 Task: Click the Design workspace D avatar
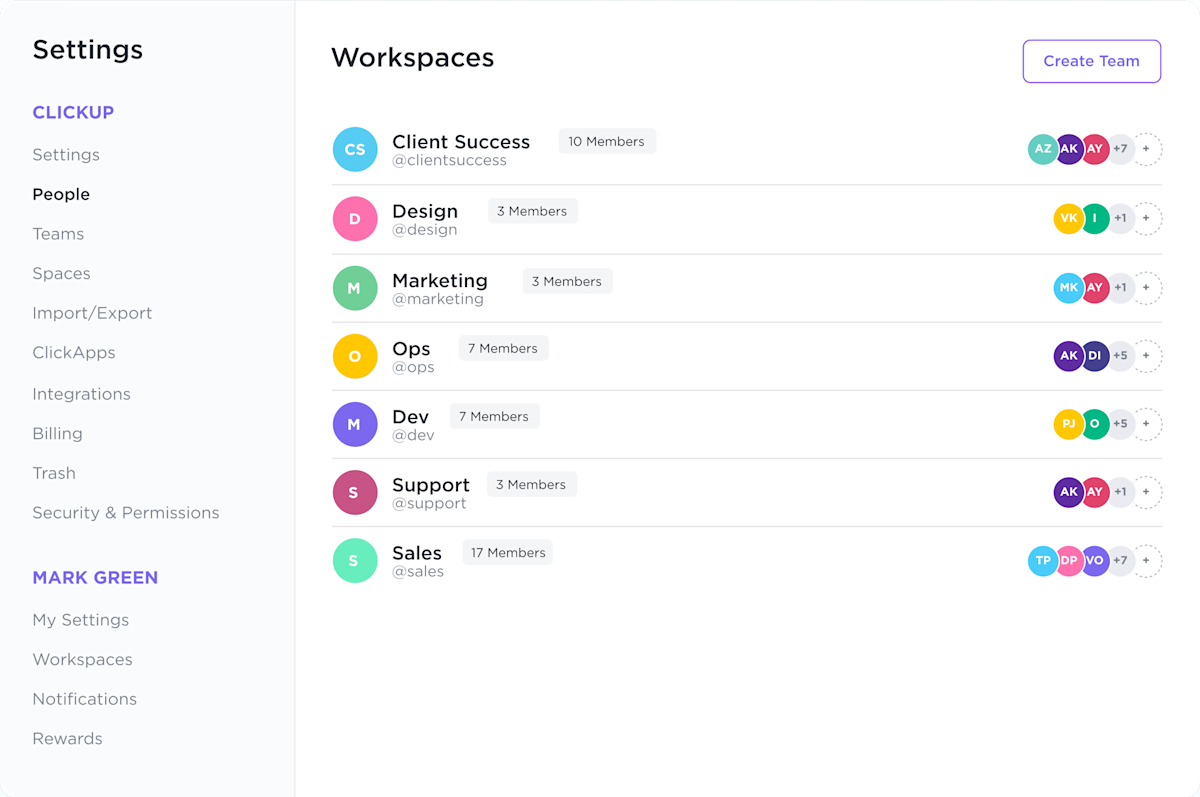355,219
